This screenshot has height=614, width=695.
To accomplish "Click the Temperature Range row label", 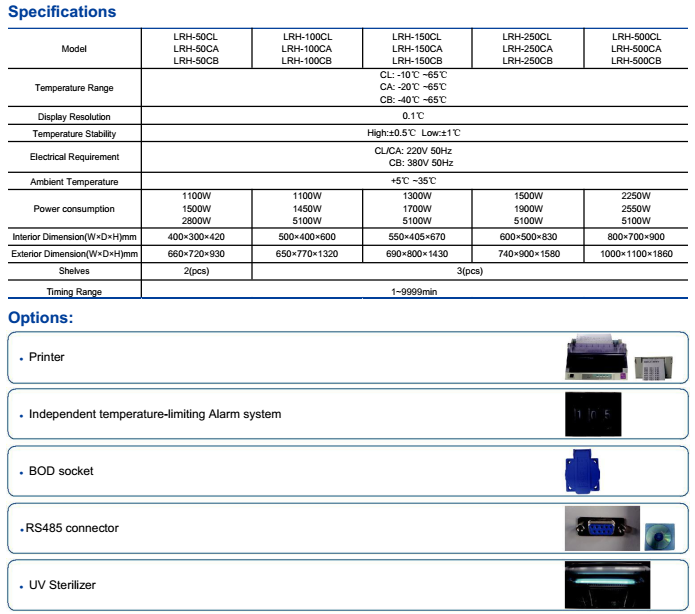I will [x=74, y=88].
